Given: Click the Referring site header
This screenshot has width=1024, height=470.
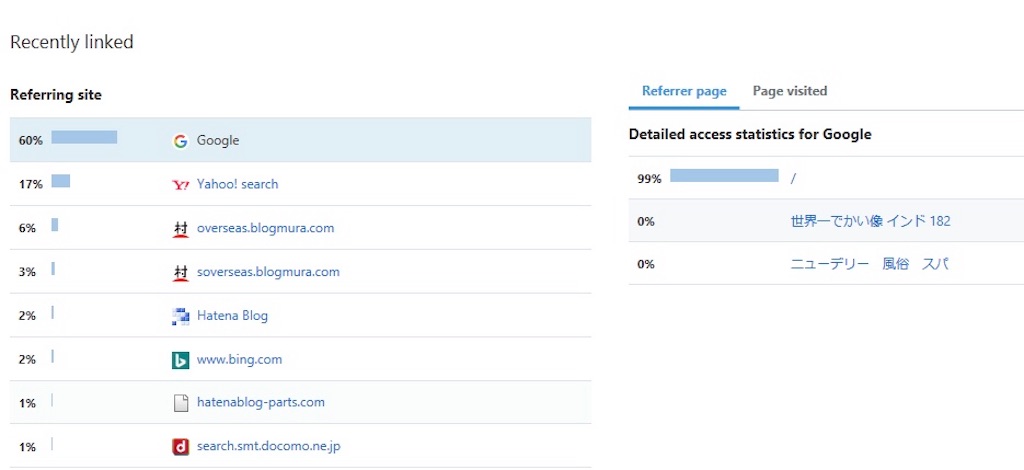Looking at the screenshot, I should point(56,95).
